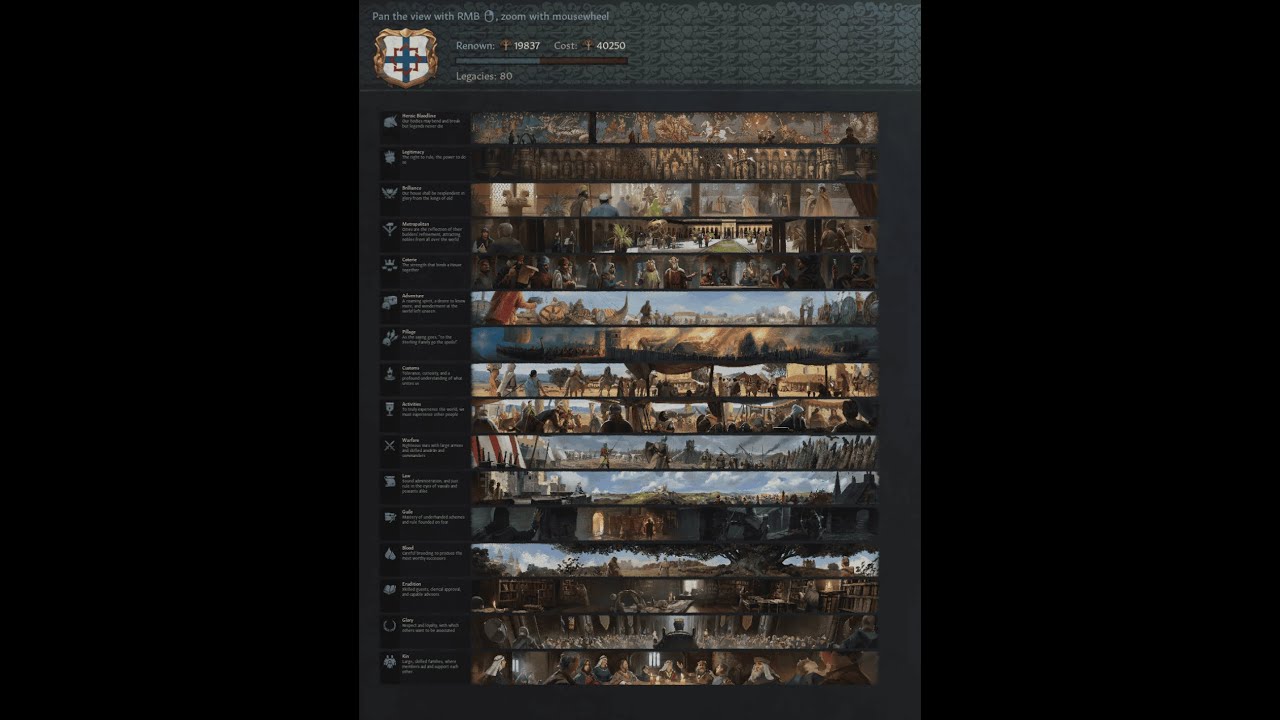Open the Brilliance artwork banner

[x=675, y=199]
